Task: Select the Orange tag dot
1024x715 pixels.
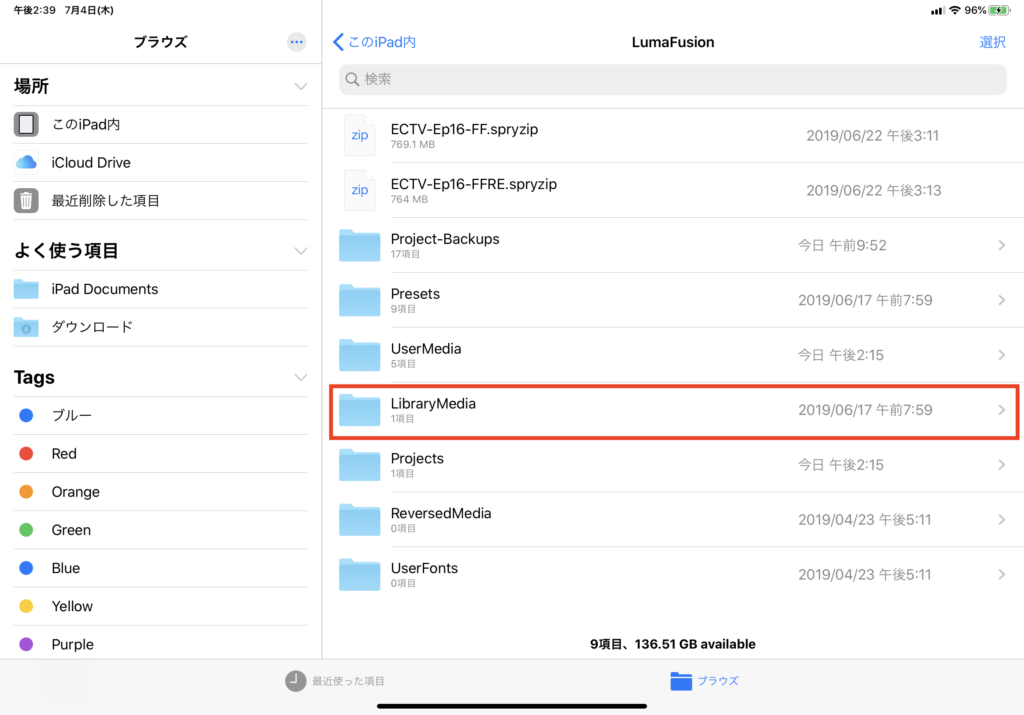Action: (26, 492)
